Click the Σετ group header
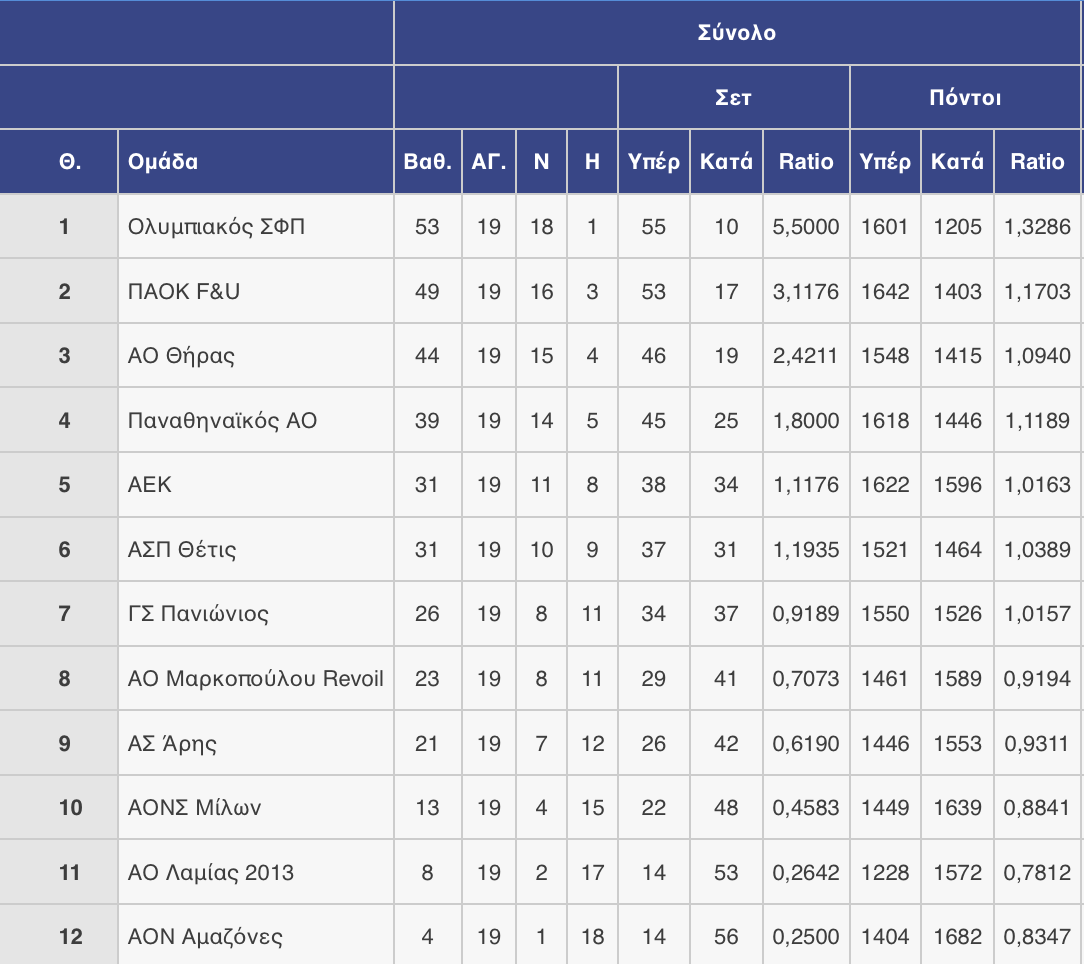The image size is (1084, 964). (x=733, y=98)
